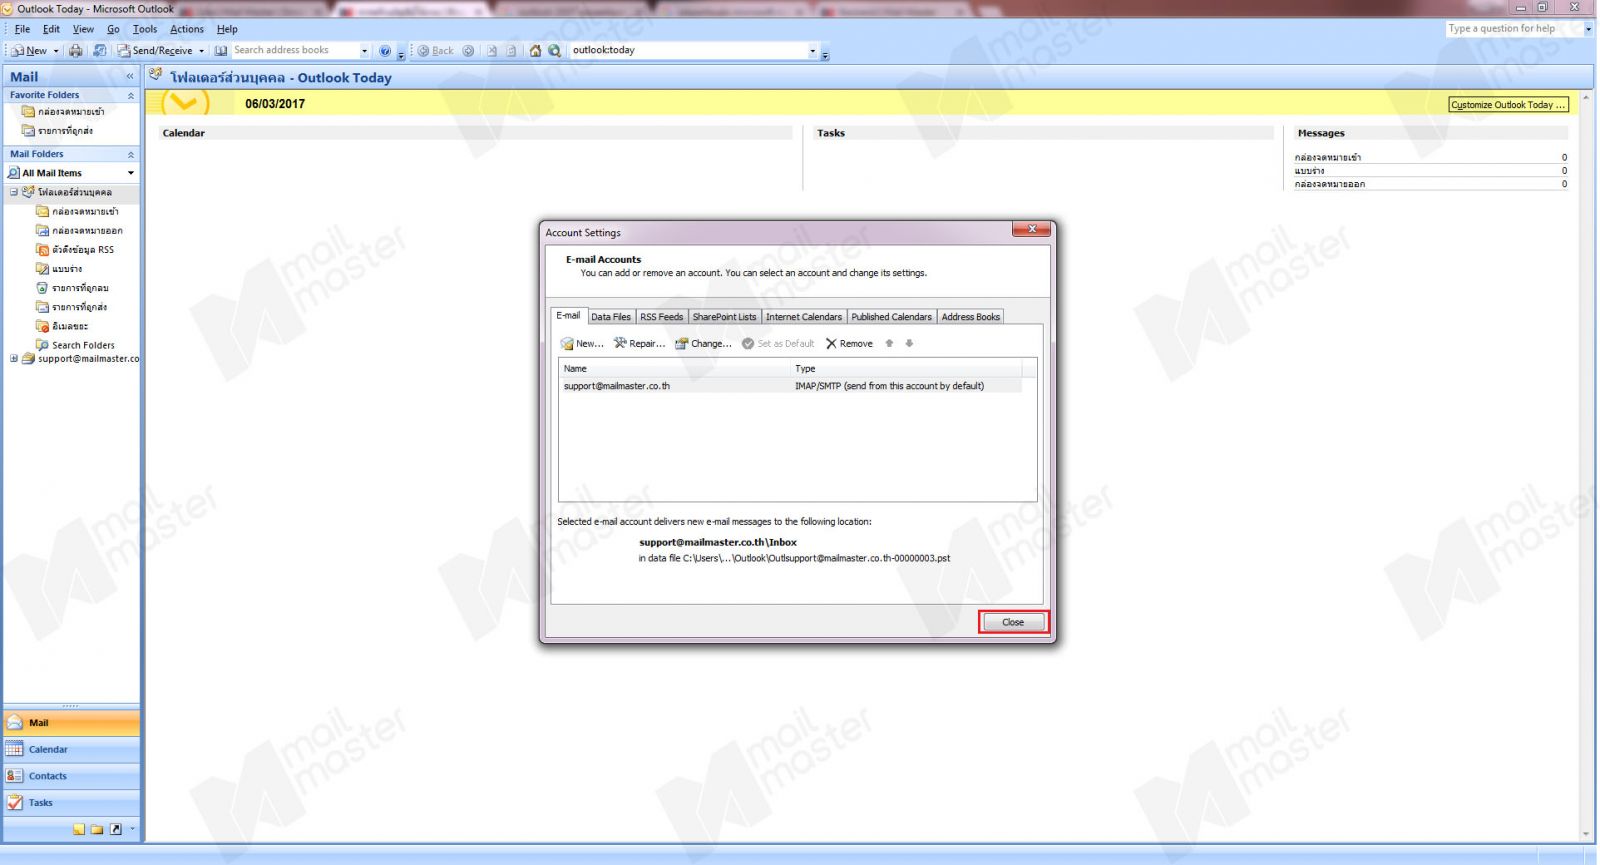Image resolution: width=1600 pixels, height=865 pixels.
Task: Open the Edit menu
Action: pyautogui.click(x=51, y=29)
